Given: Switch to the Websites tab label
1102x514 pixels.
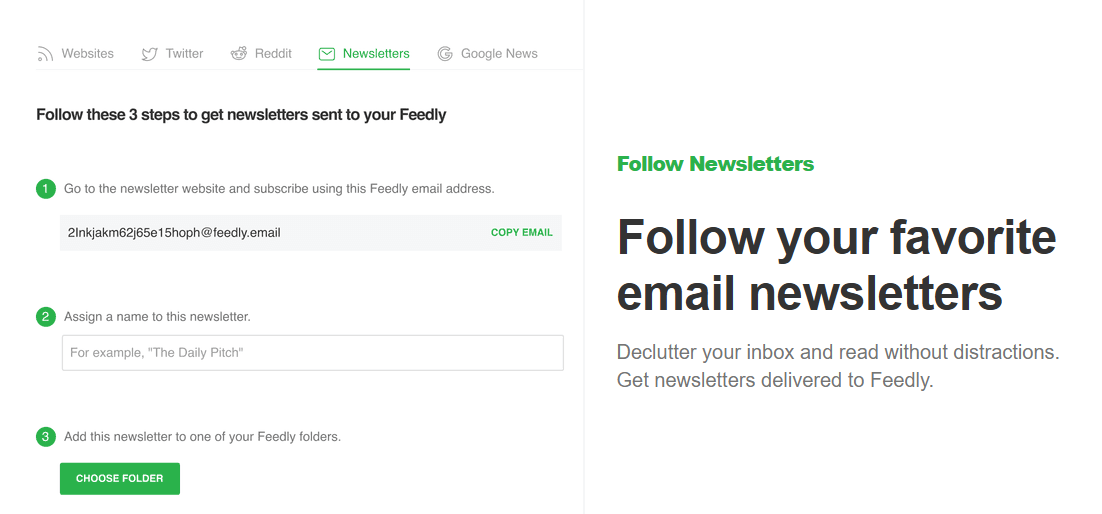Looking at the screenshot, I should [88, 54].
